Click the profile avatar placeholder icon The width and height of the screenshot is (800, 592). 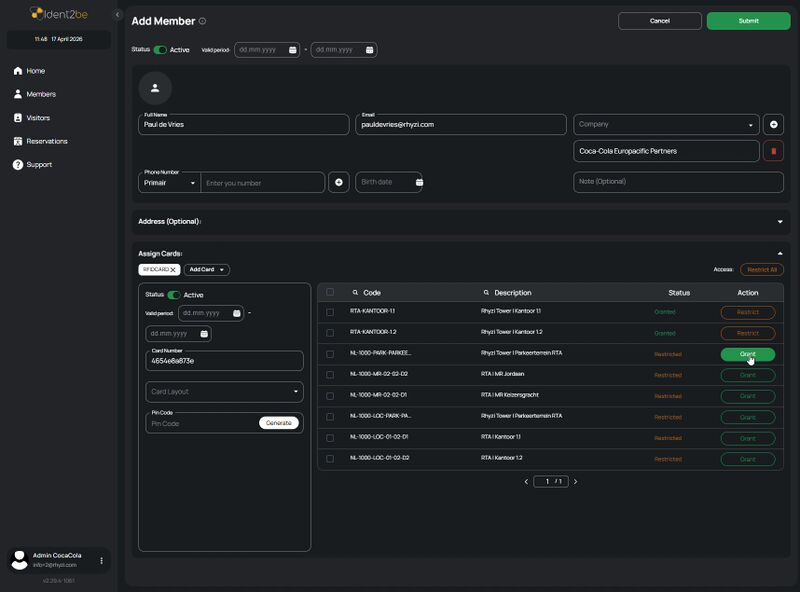(x=155, y=88)
